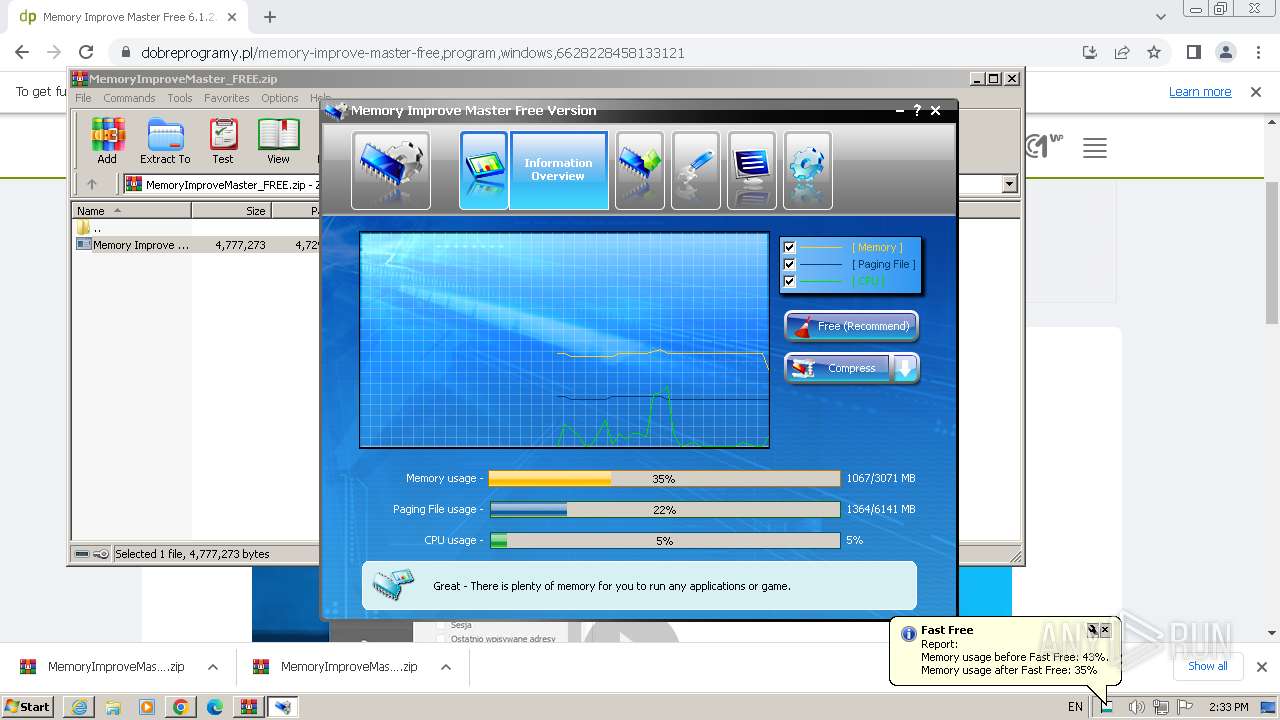Click Show all downloads button
Screen dimensions: 1280x720
(x=1207, y=666)
